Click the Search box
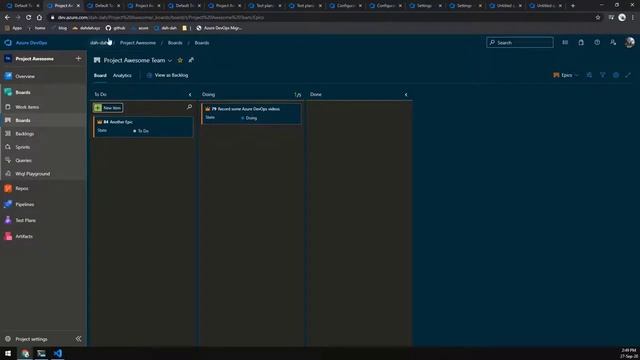The width and height of the screenshot is (640, 360). tap(520, 42)
